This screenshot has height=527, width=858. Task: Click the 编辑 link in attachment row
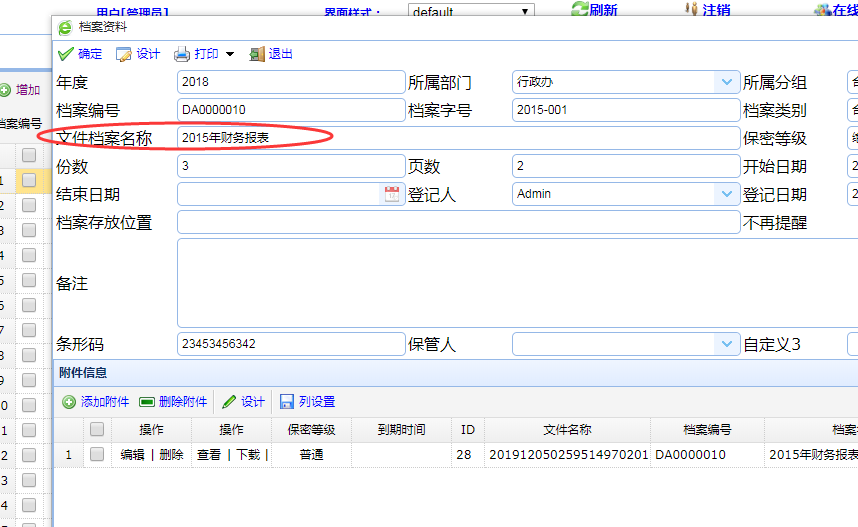point(132,454)
